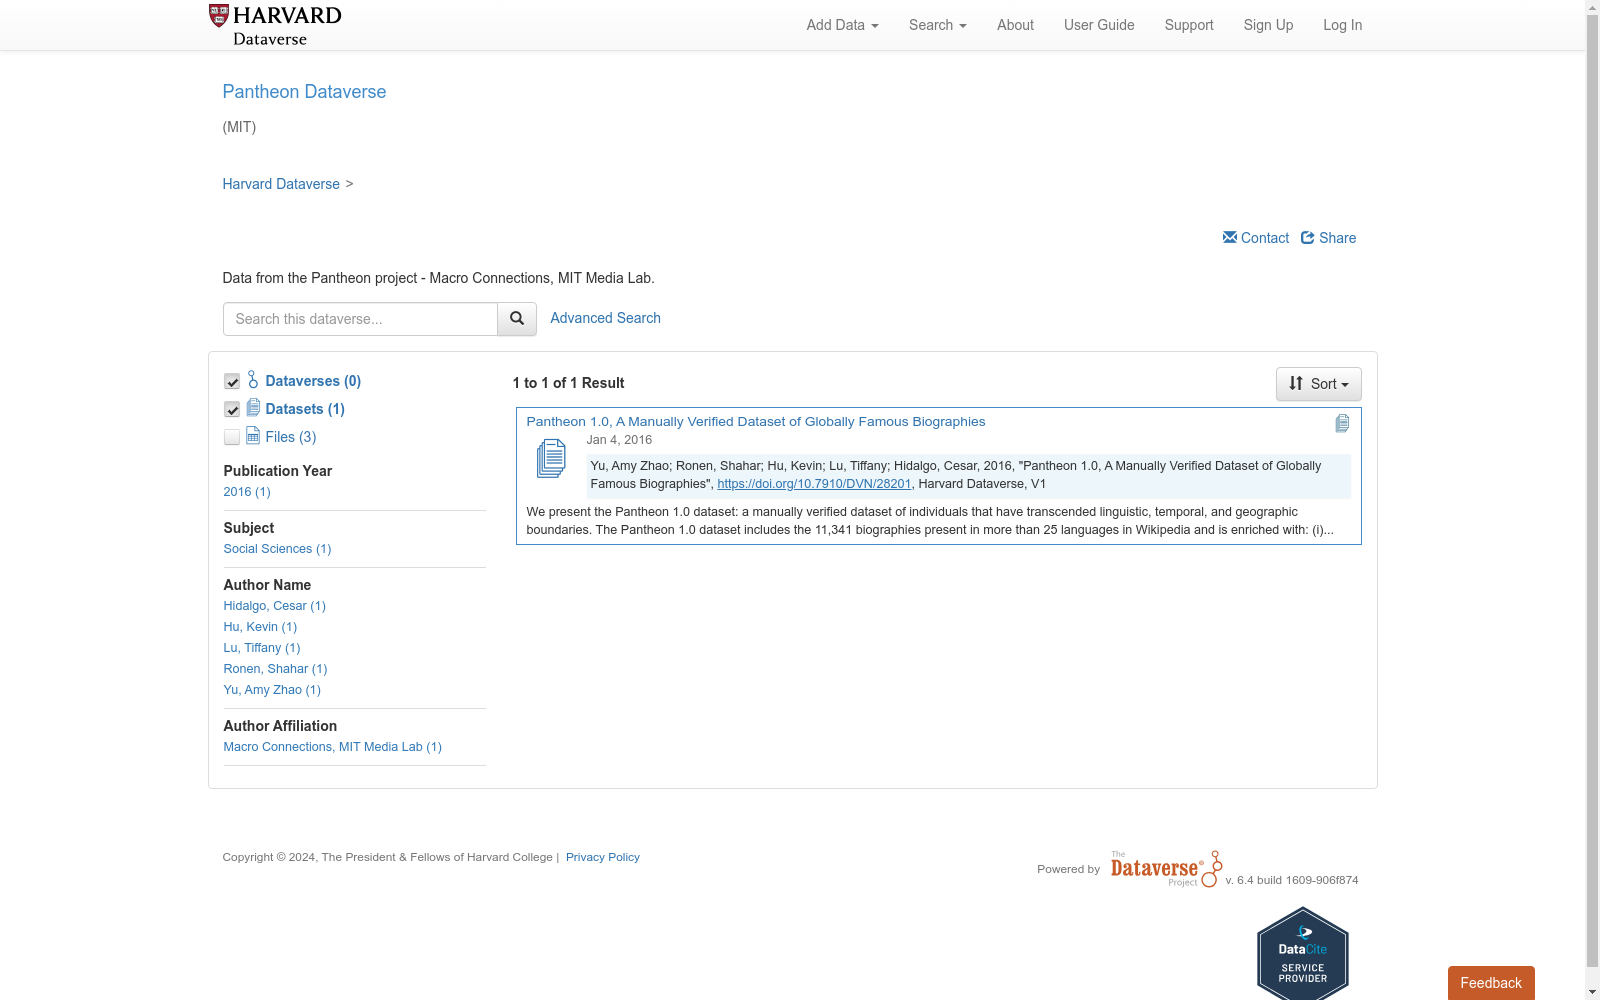Click the Files (3) label
The image size is (1600, 1000).
pos(291,437)
